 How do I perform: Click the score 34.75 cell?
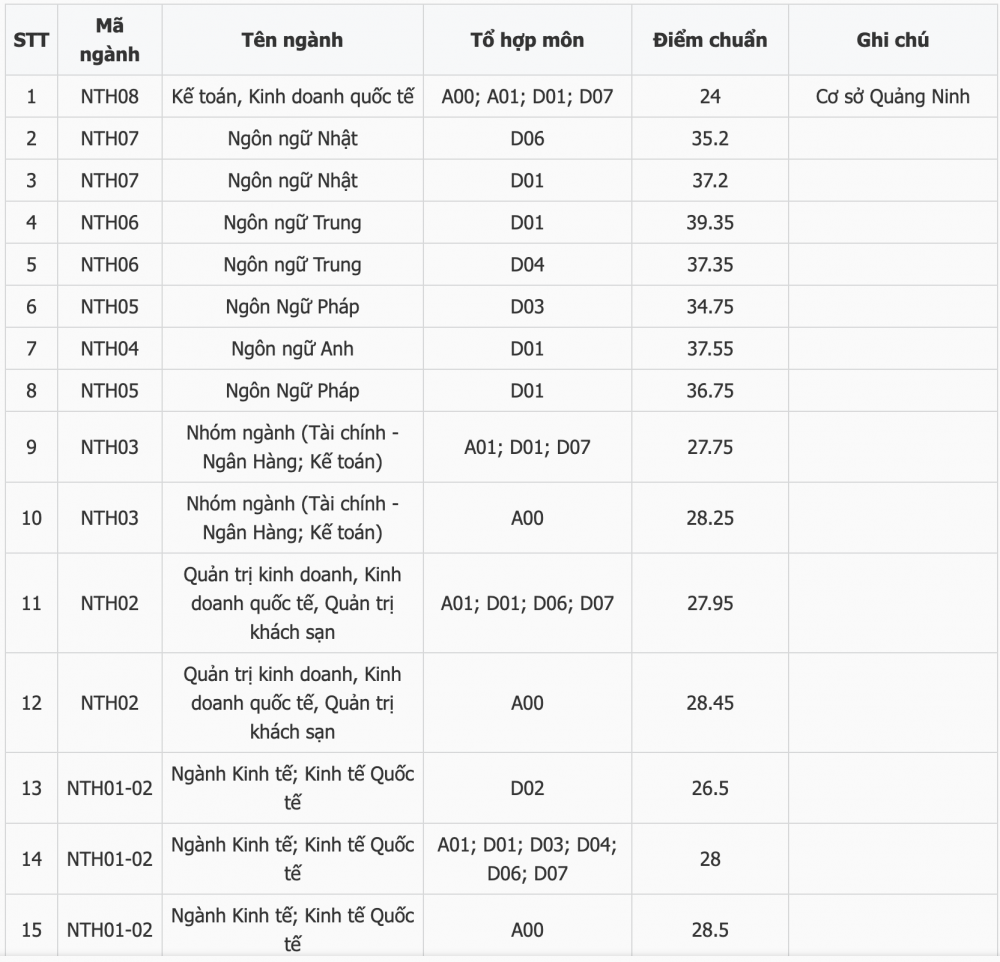[x=710, y=307]
